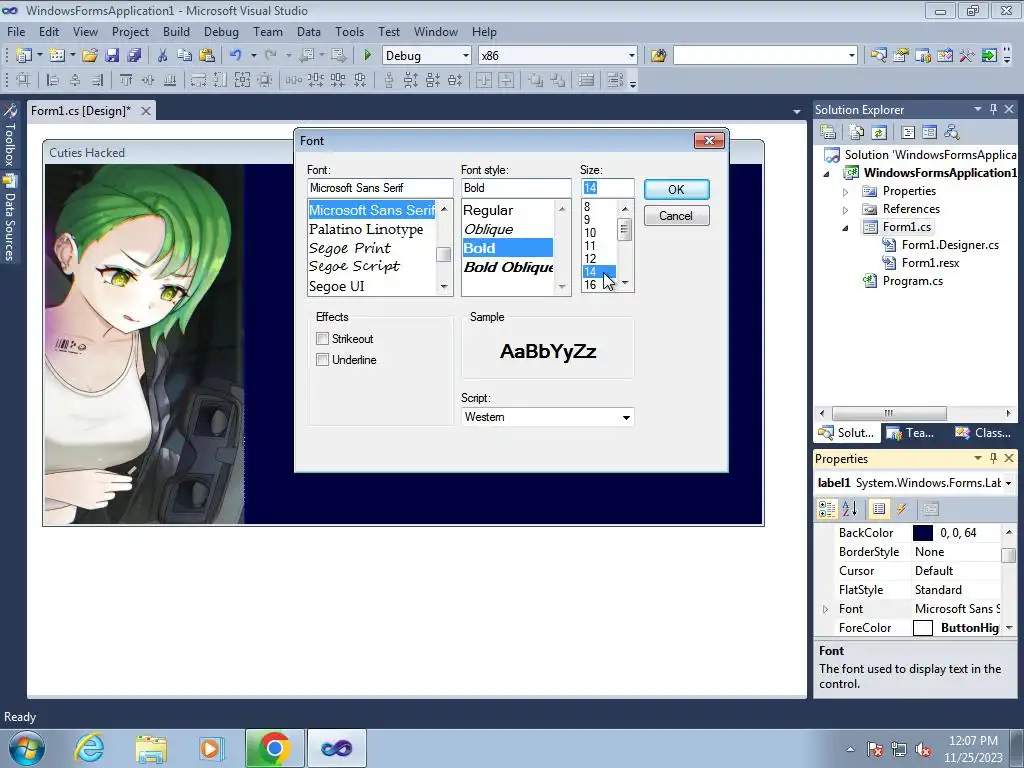Click the Align Lefts layout icon
This screenshot has height=768, width=1024.
53,80
